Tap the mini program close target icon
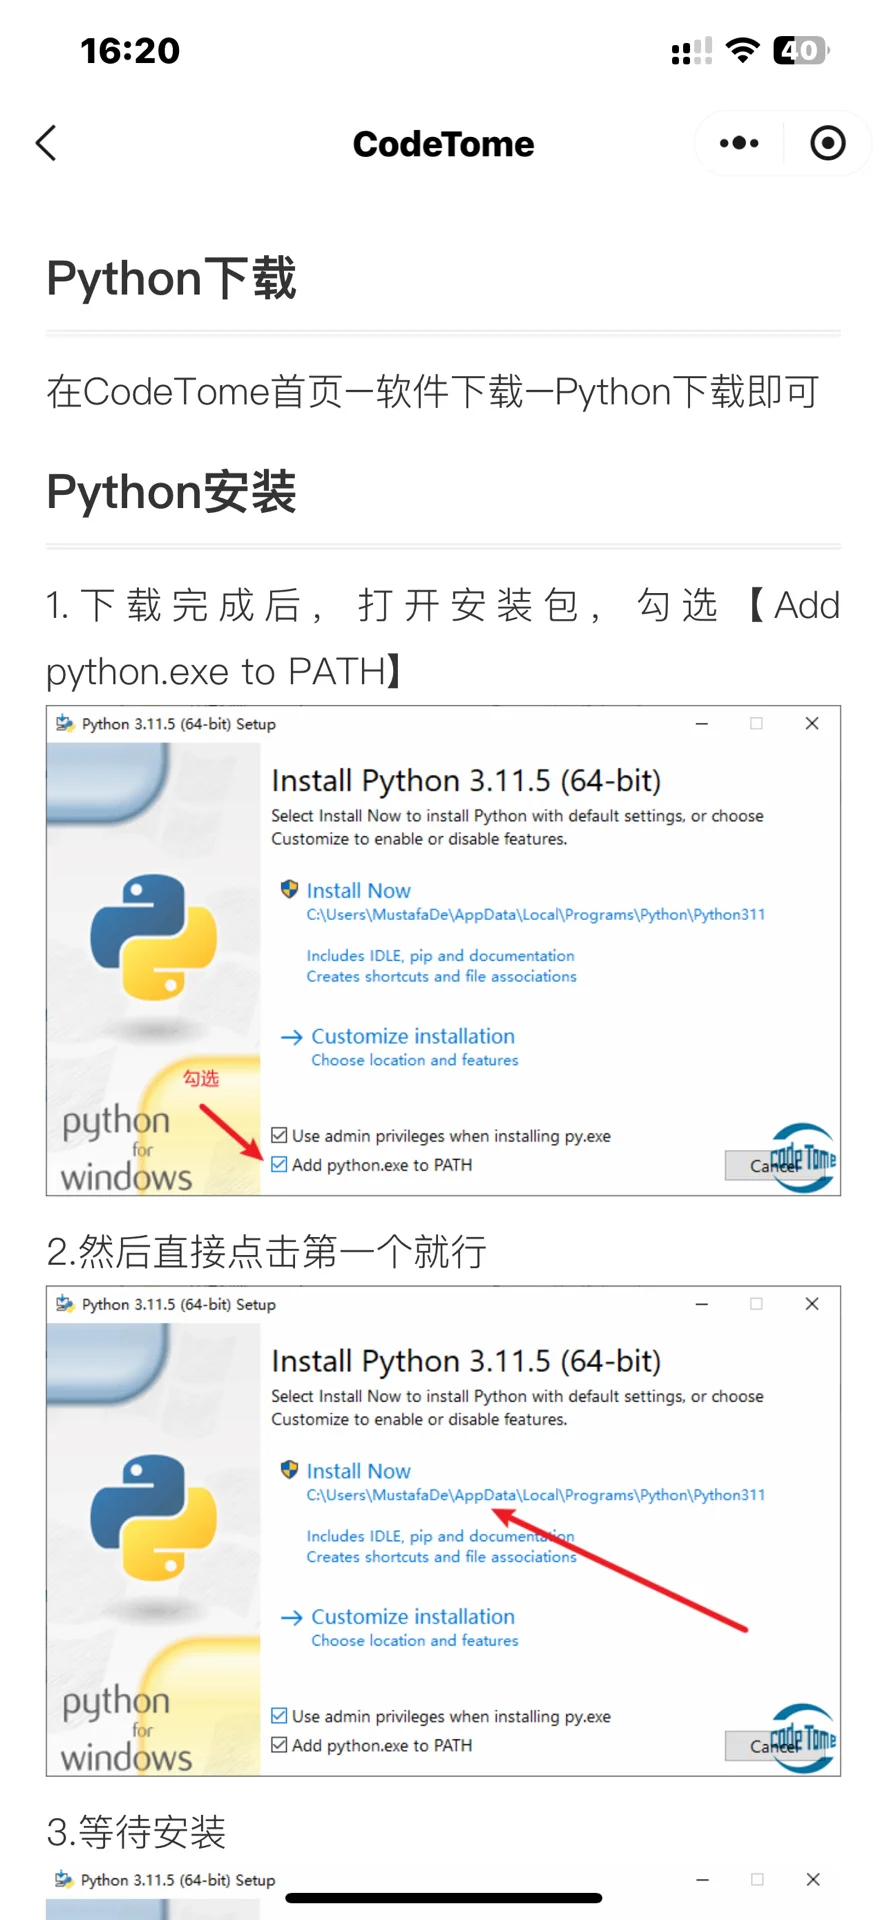Screen dimensions: 887x1920 click(827, 143)
